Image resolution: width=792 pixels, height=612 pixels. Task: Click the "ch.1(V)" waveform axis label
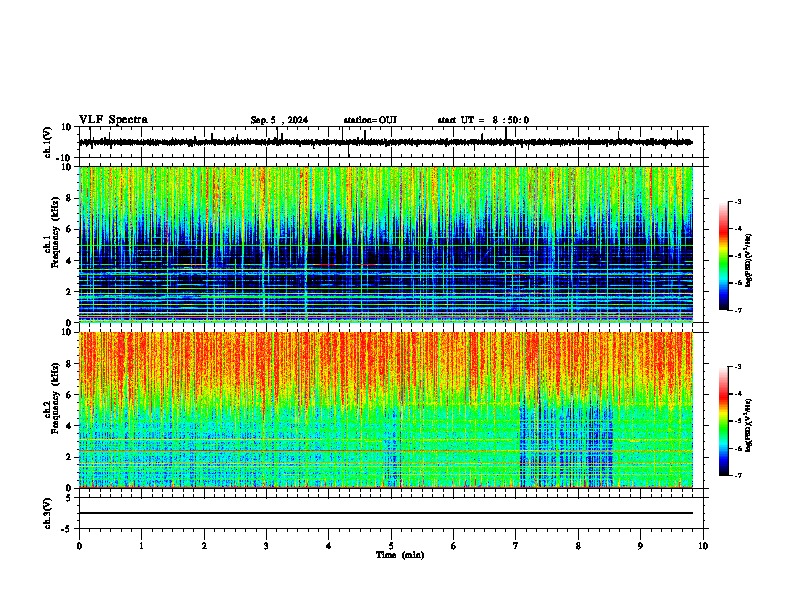(x=48, y=142)
